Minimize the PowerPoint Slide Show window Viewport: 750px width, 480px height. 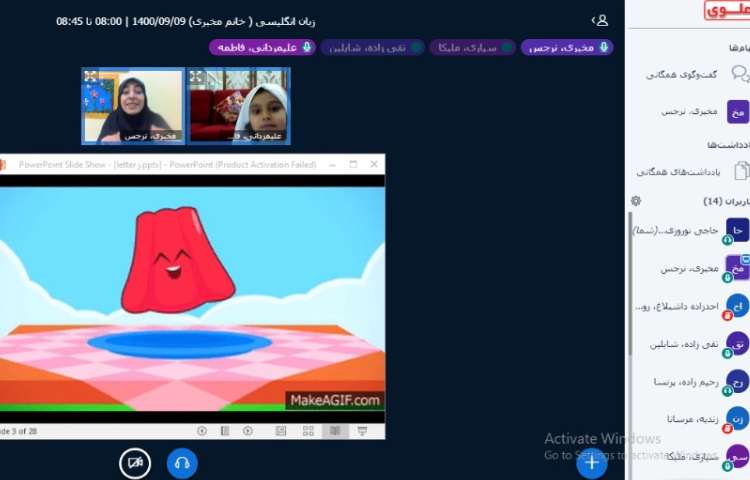click(x=332, y=164)
